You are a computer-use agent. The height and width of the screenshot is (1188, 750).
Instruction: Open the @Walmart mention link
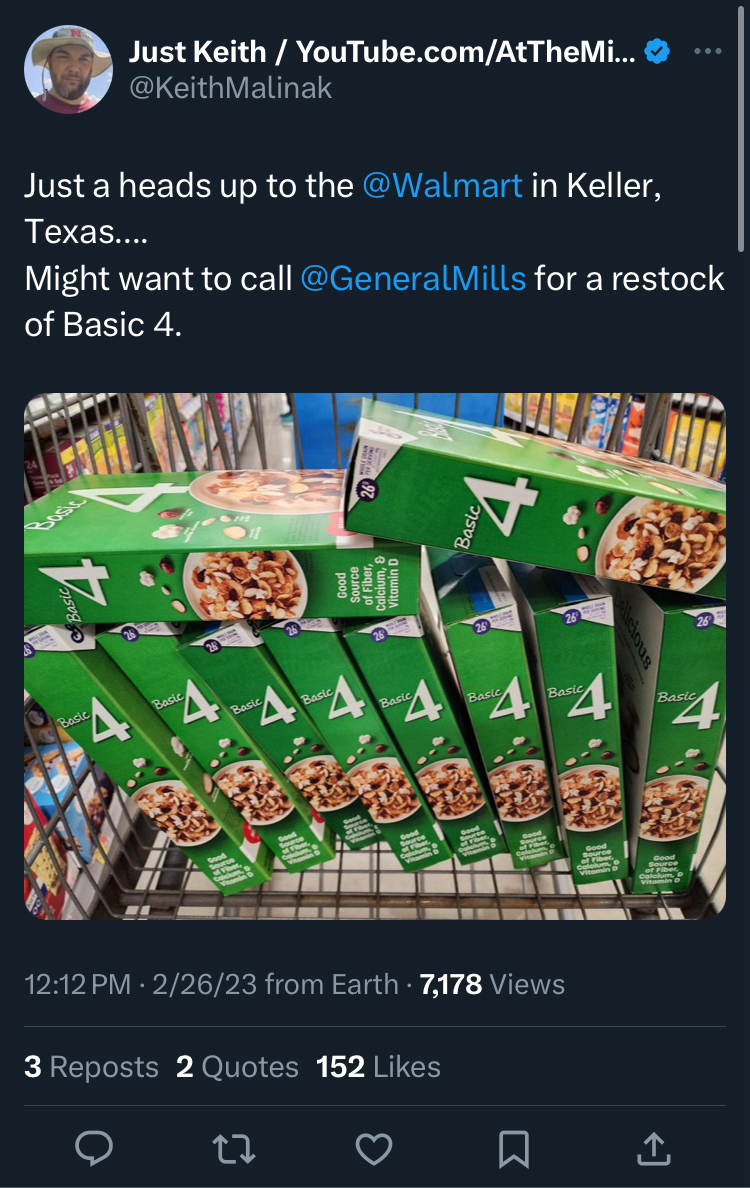click(442, 186)
